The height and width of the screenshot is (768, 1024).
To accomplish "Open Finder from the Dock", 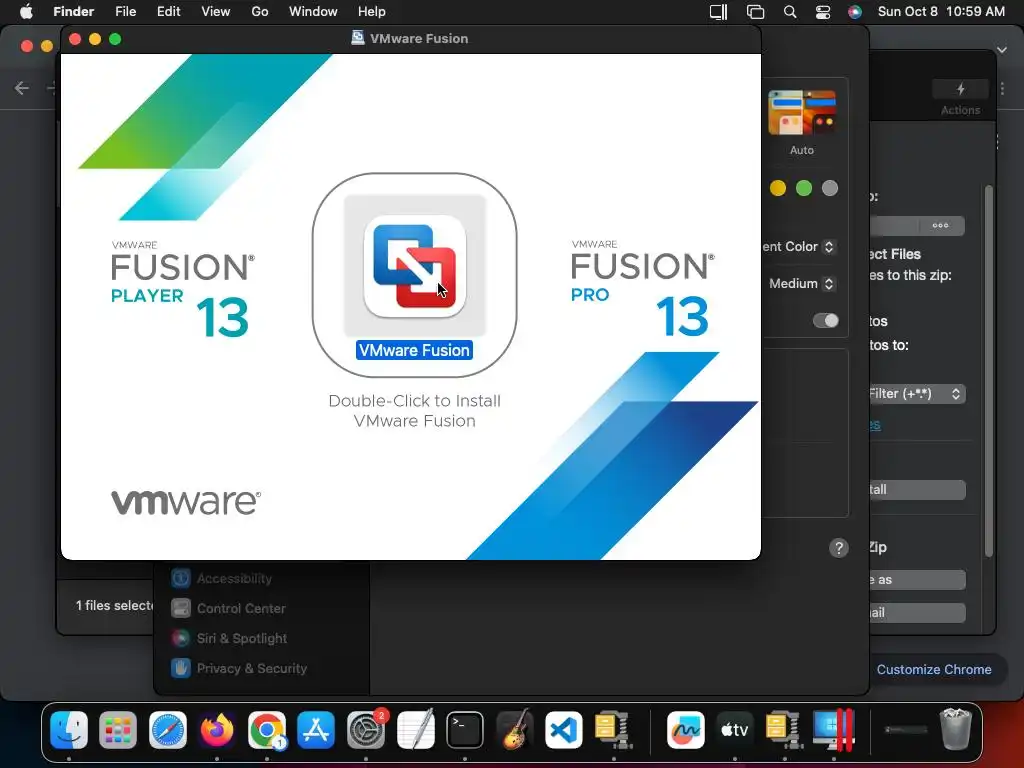I will [69, 729].
